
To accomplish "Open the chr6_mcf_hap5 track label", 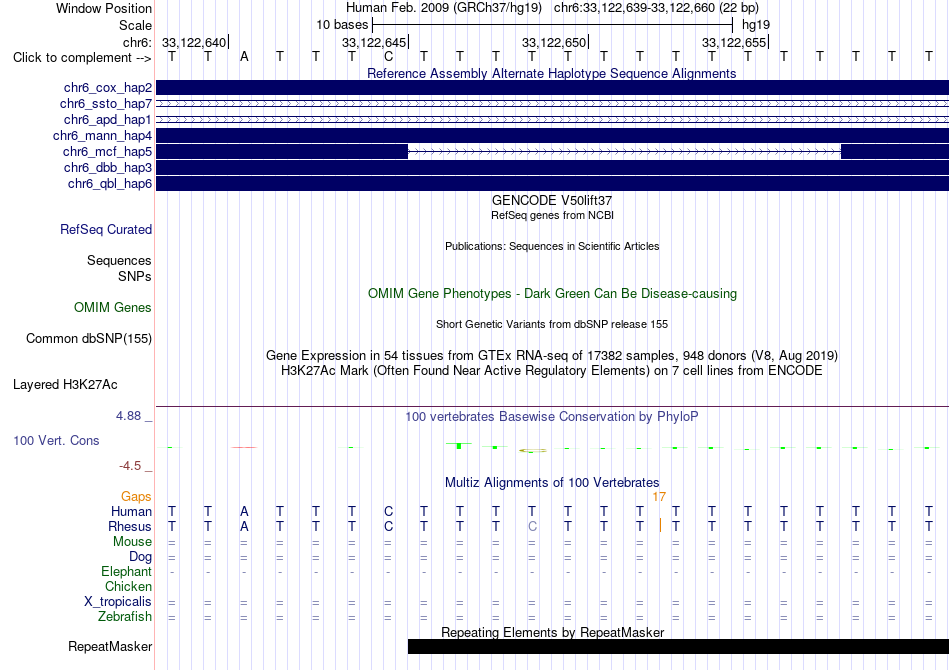I will (107, 151).
